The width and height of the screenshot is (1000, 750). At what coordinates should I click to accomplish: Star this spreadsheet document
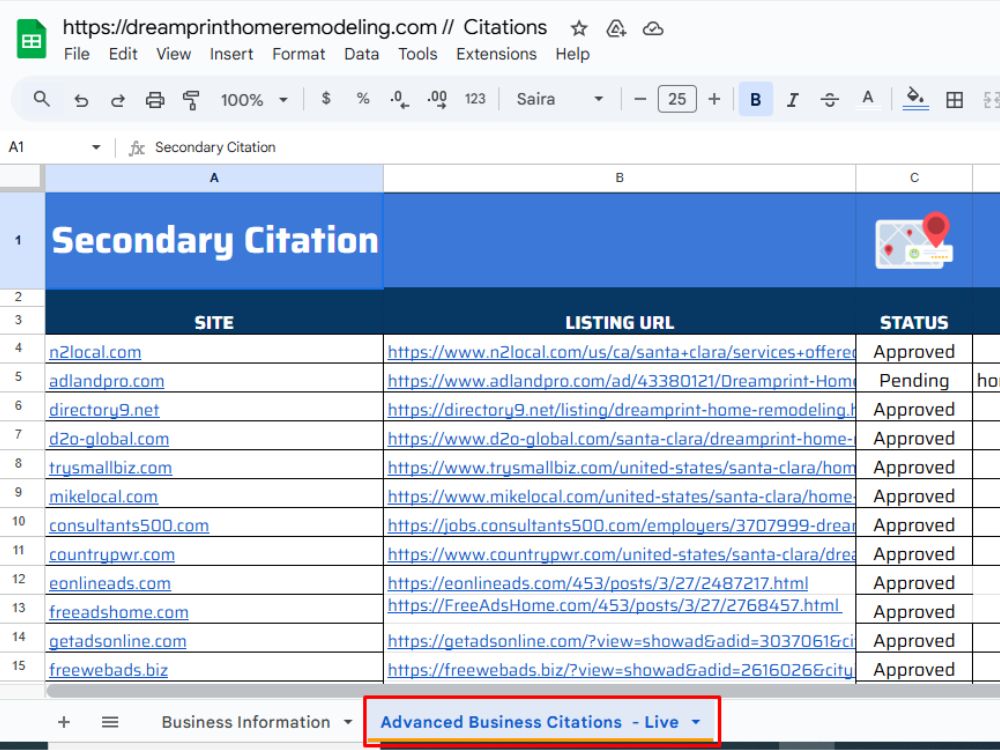pyautogui.click(x=578, y=28)
